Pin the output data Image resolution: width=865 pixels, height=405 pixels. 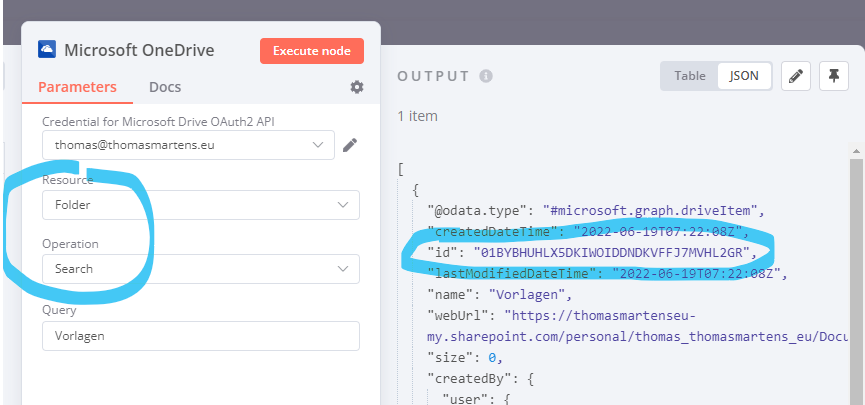tap(833, 76)
